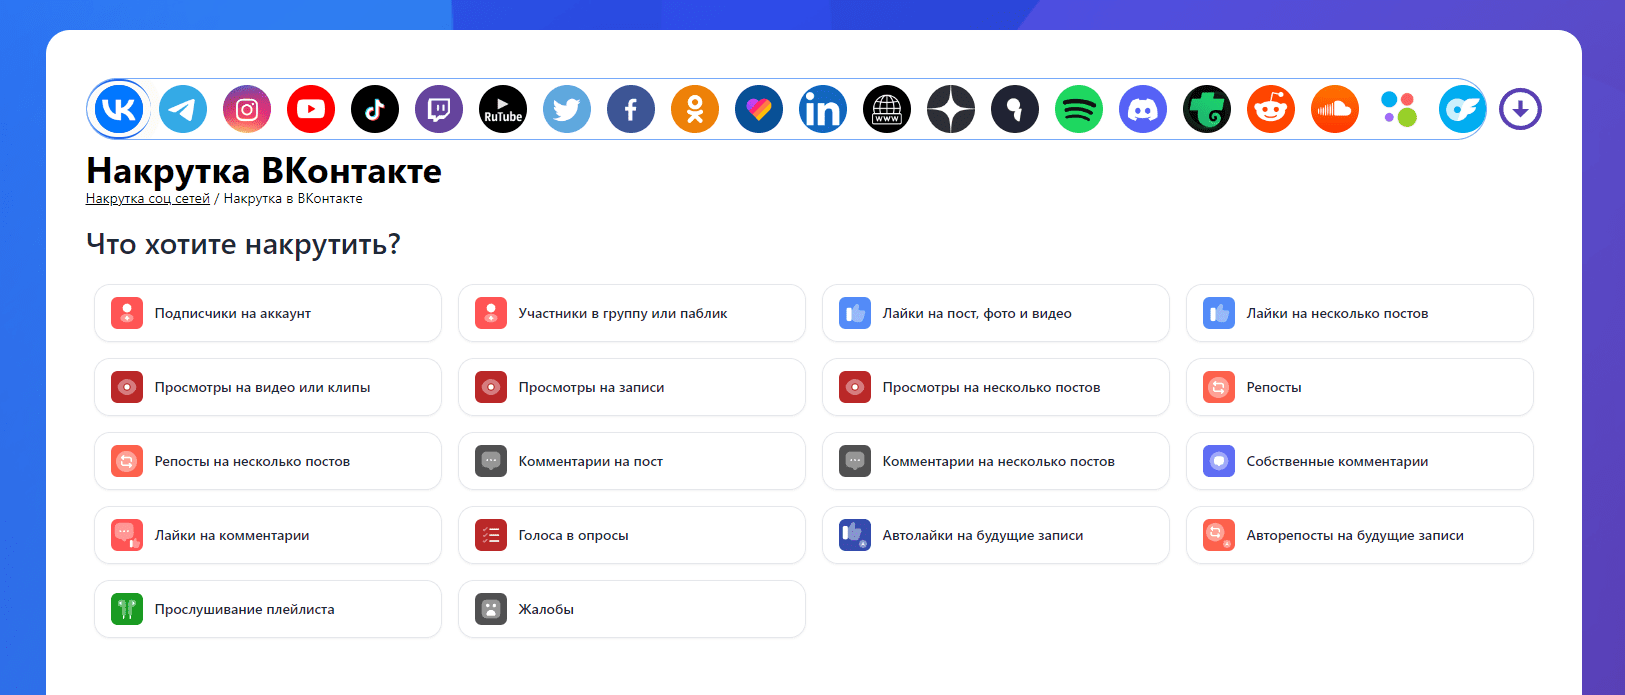
Task: Select the TikTok icon
Action: (x=375, y=109)
